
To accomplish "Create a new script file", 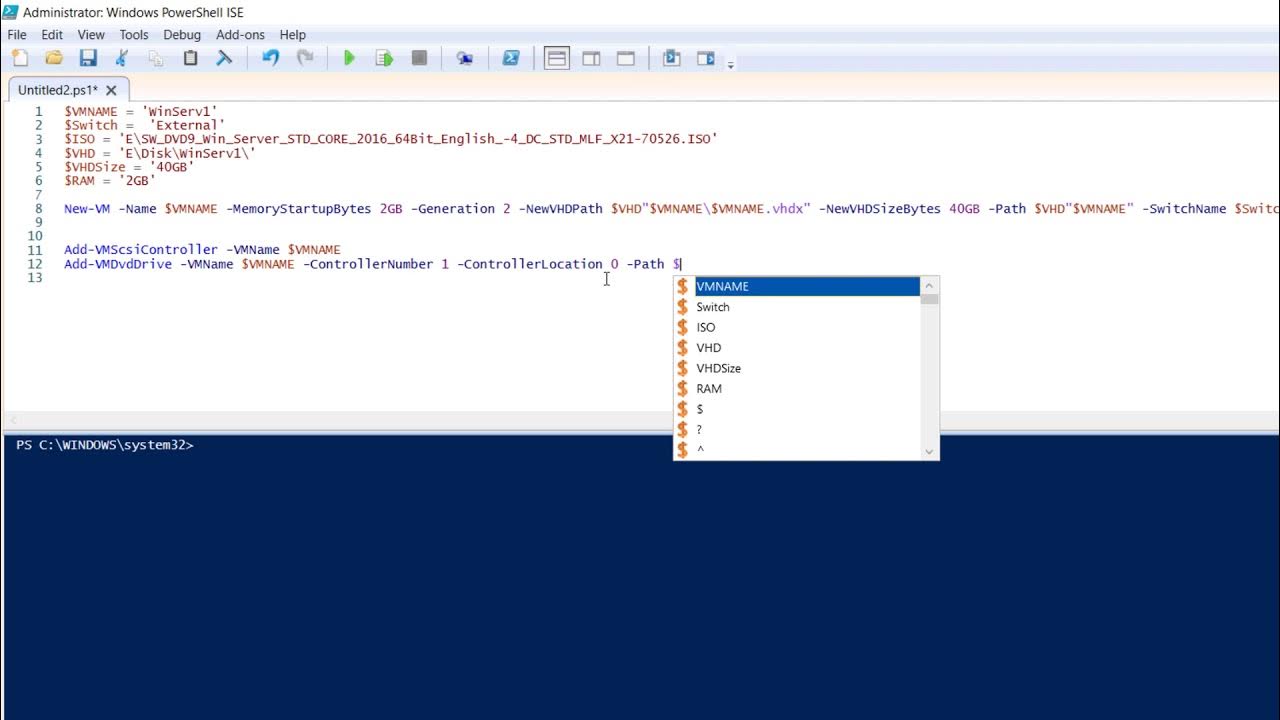I will 20,58.
